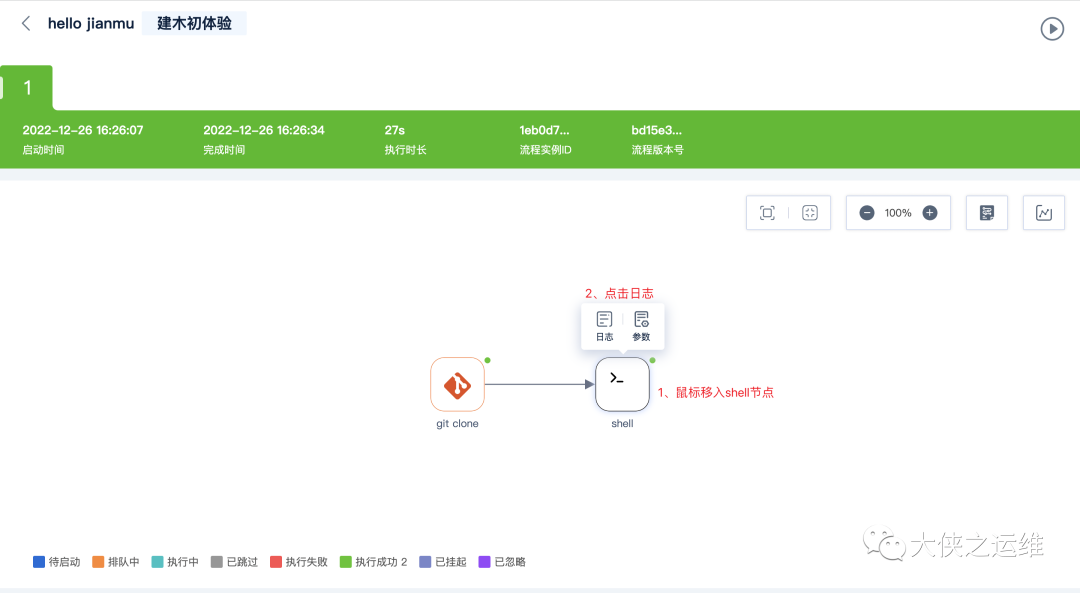Click the shell node label text
Image resolution: width=1080 pixels, height=593 pixels.
[x=622, y=424]
